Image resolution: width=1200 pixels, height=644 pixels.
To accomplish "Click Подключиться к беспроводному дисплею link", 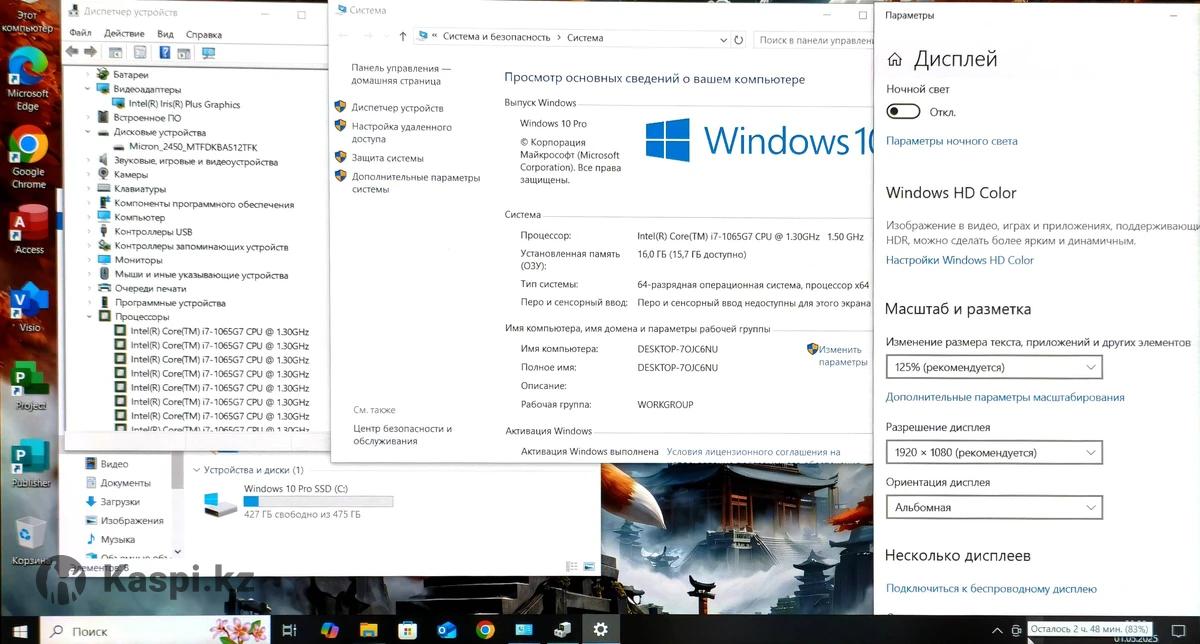I will 992,589.
